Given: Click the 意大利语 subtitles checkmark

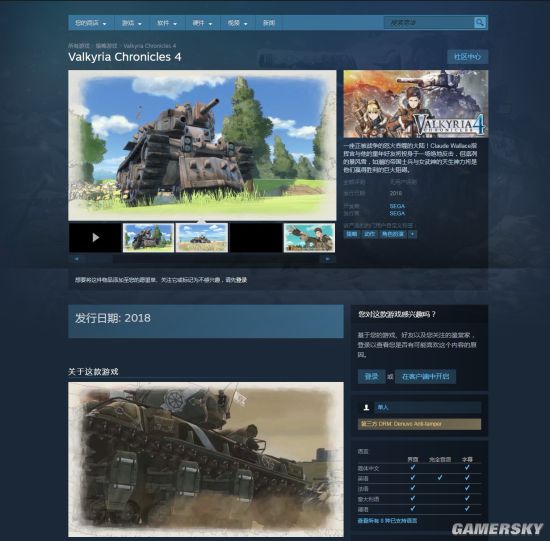Looking at the screenshot, I should click(x=467, y=498).
